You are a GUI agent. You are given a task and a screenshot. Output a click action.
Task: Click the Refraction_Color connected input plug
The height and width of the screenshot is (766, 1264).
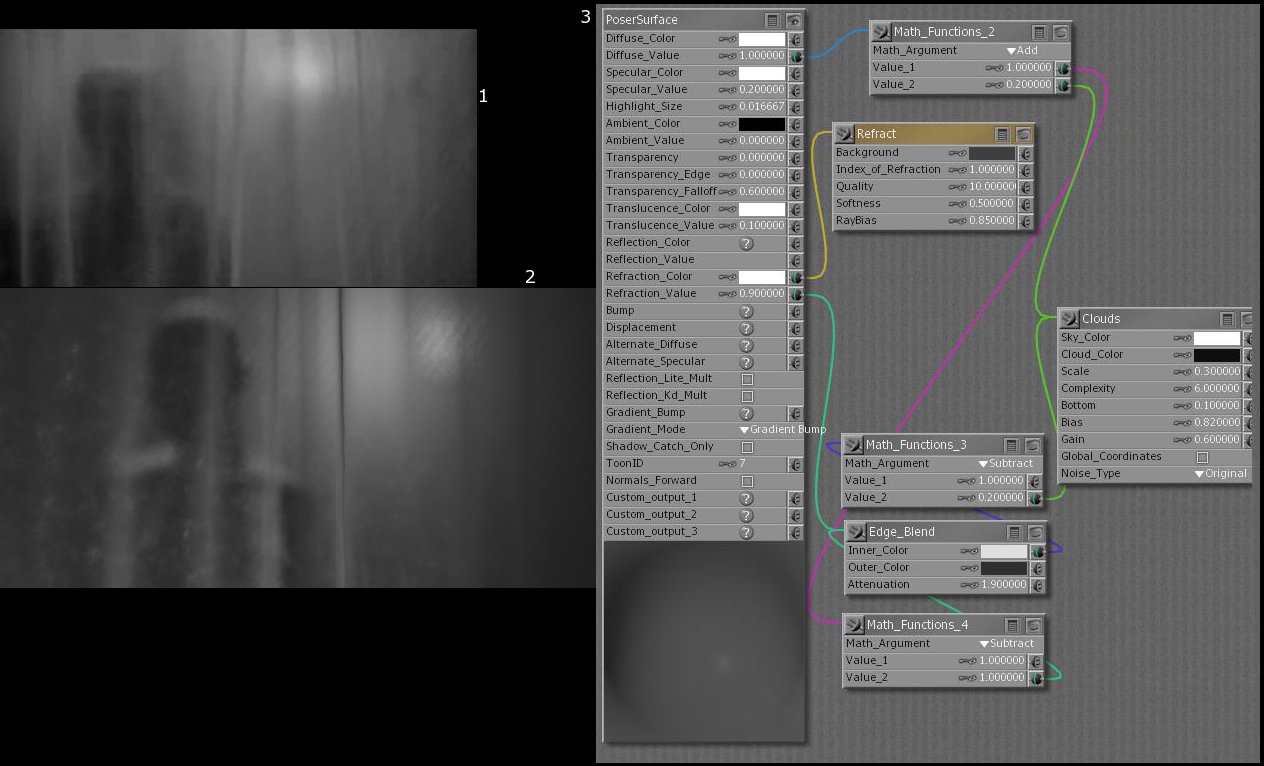796,277
